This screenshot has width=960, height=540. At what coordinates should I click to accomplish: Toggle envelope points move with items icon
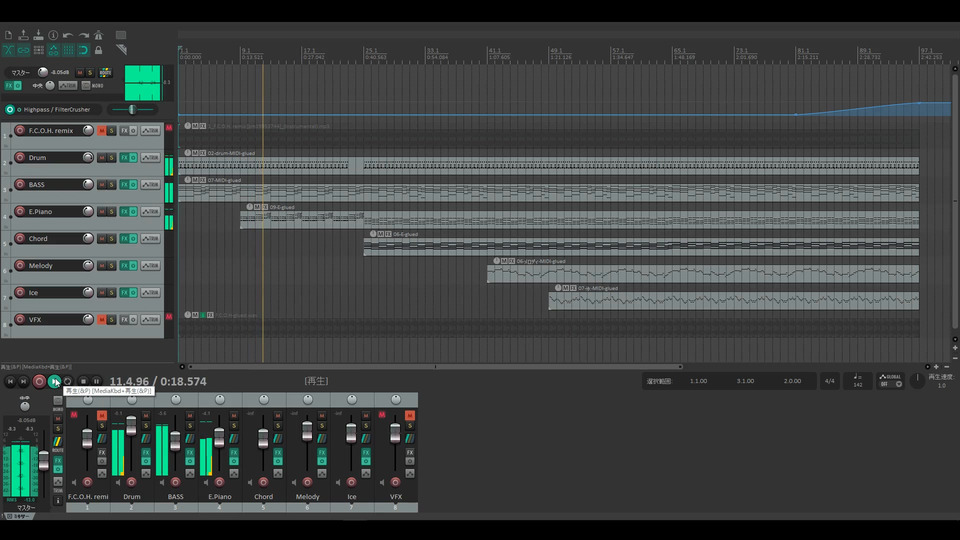coord(53,50)
